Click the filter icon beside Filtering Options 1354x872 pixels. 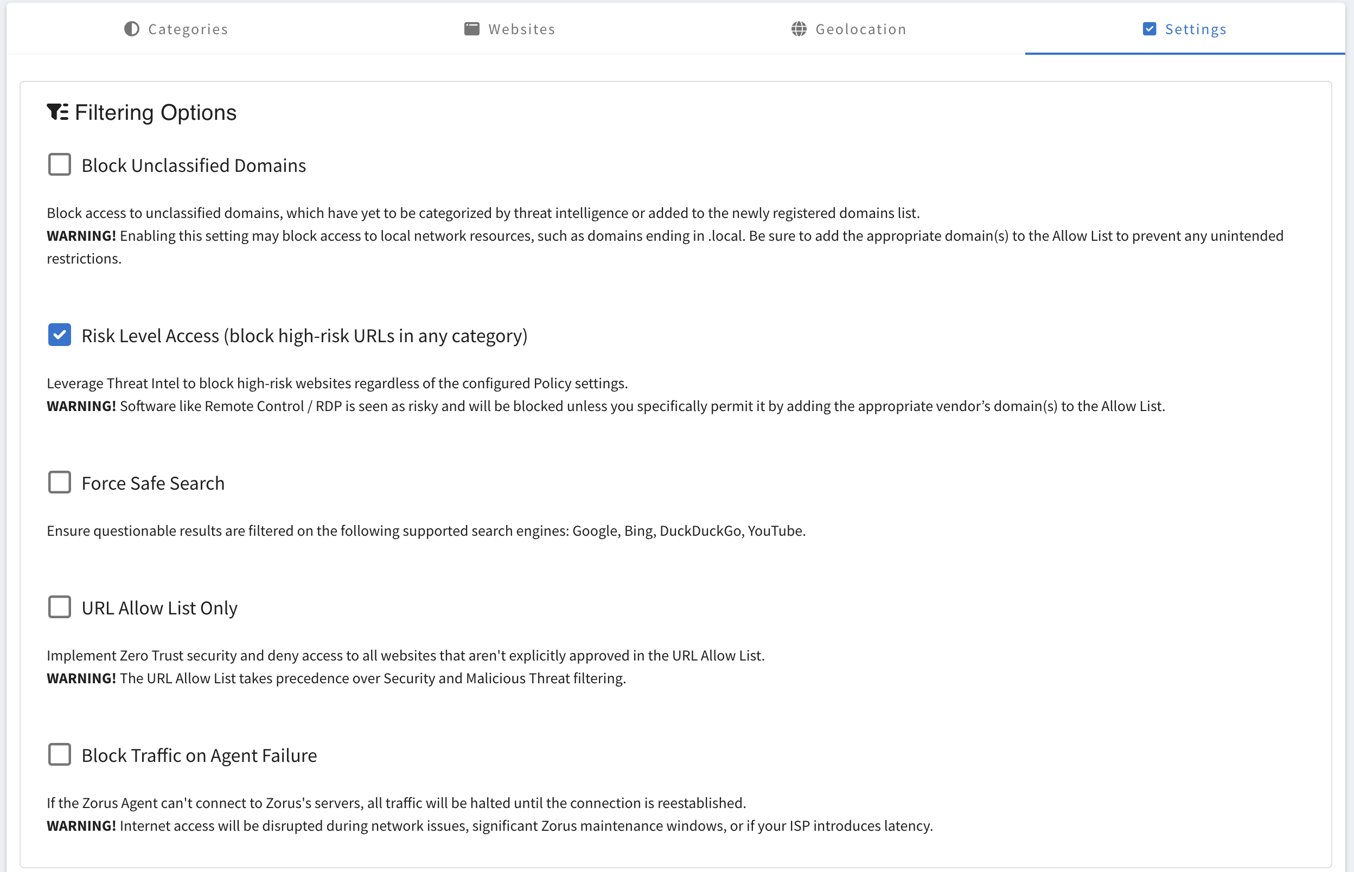click(x=58, y=112)
